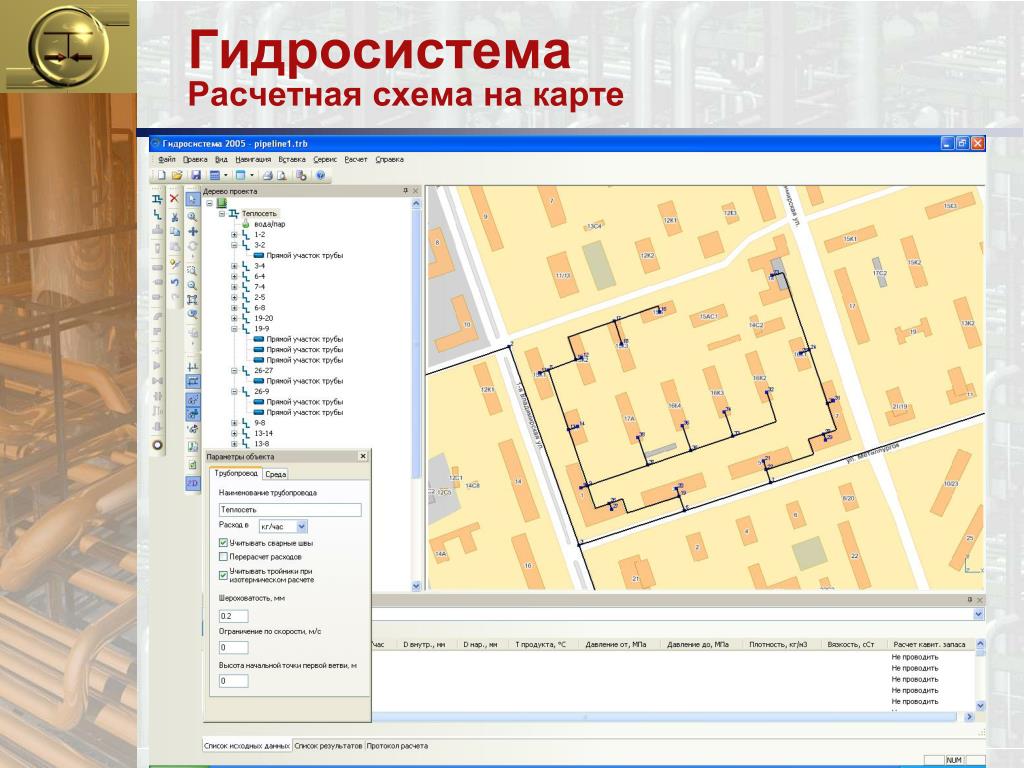Activate the zoom in magnifier tool
The image size is (1024, 768).
(192, 216)
